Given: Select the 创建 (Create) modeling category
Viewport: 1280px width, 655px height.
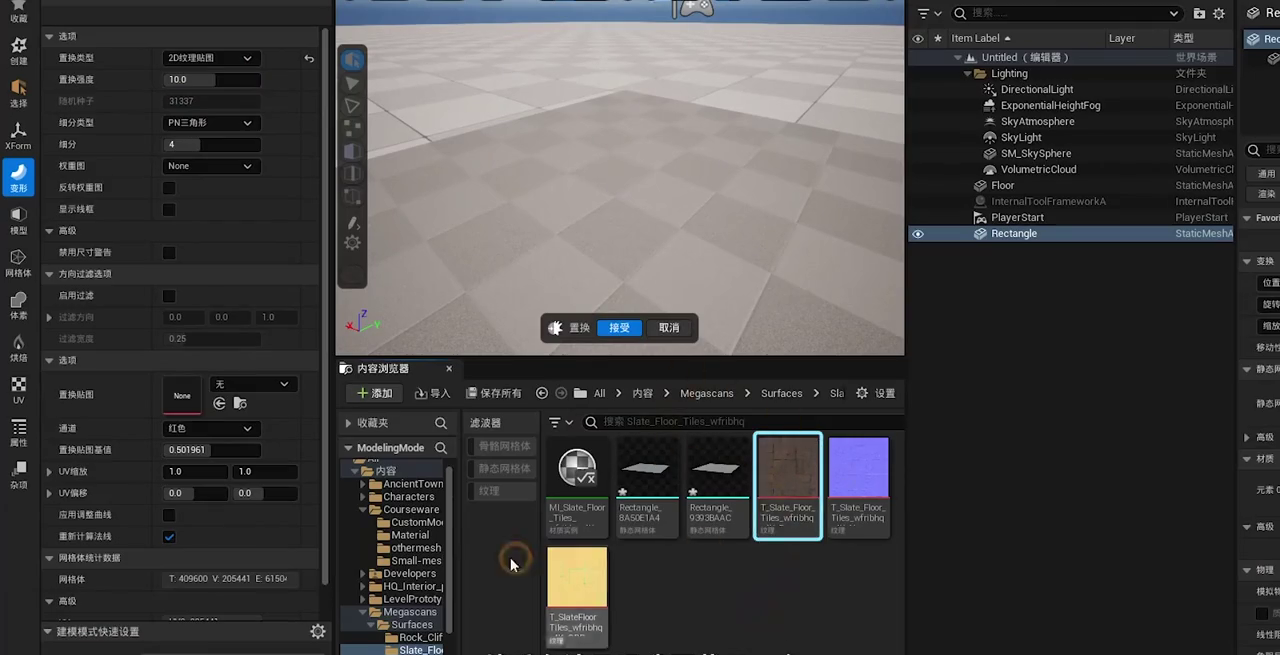Looking at the screenshot, I should tap(18, 51).
